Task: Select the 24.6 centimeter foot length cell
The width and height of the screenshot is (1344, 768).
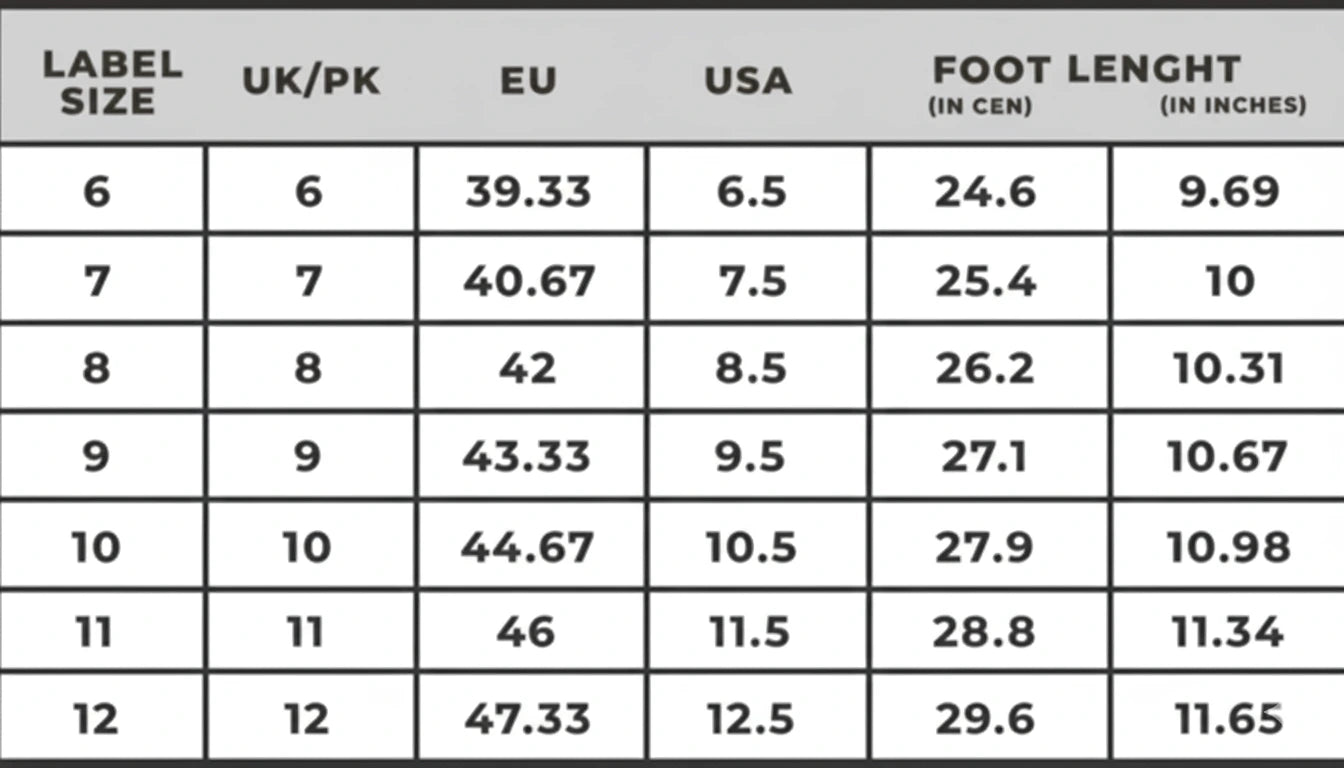Action: point(986,192)
